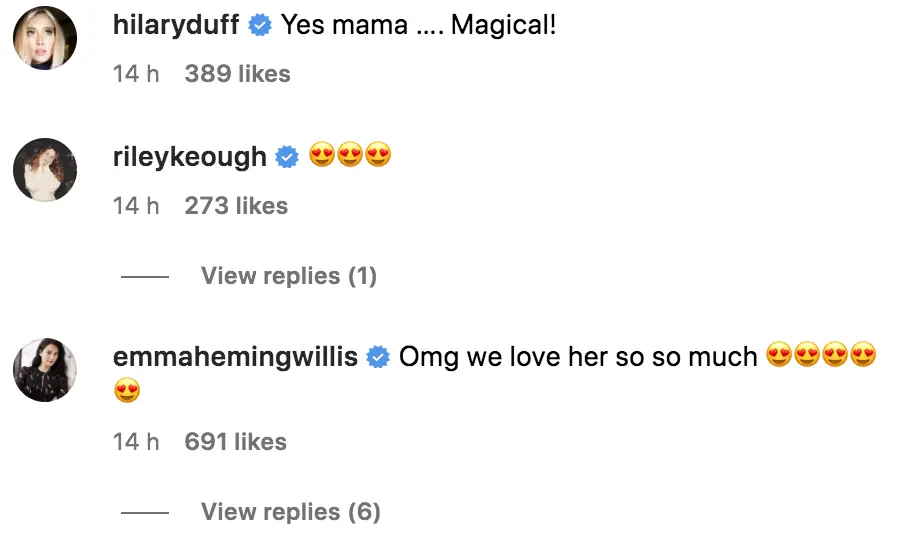
Task: Open the 691 likes list
Action: (236, 442)
